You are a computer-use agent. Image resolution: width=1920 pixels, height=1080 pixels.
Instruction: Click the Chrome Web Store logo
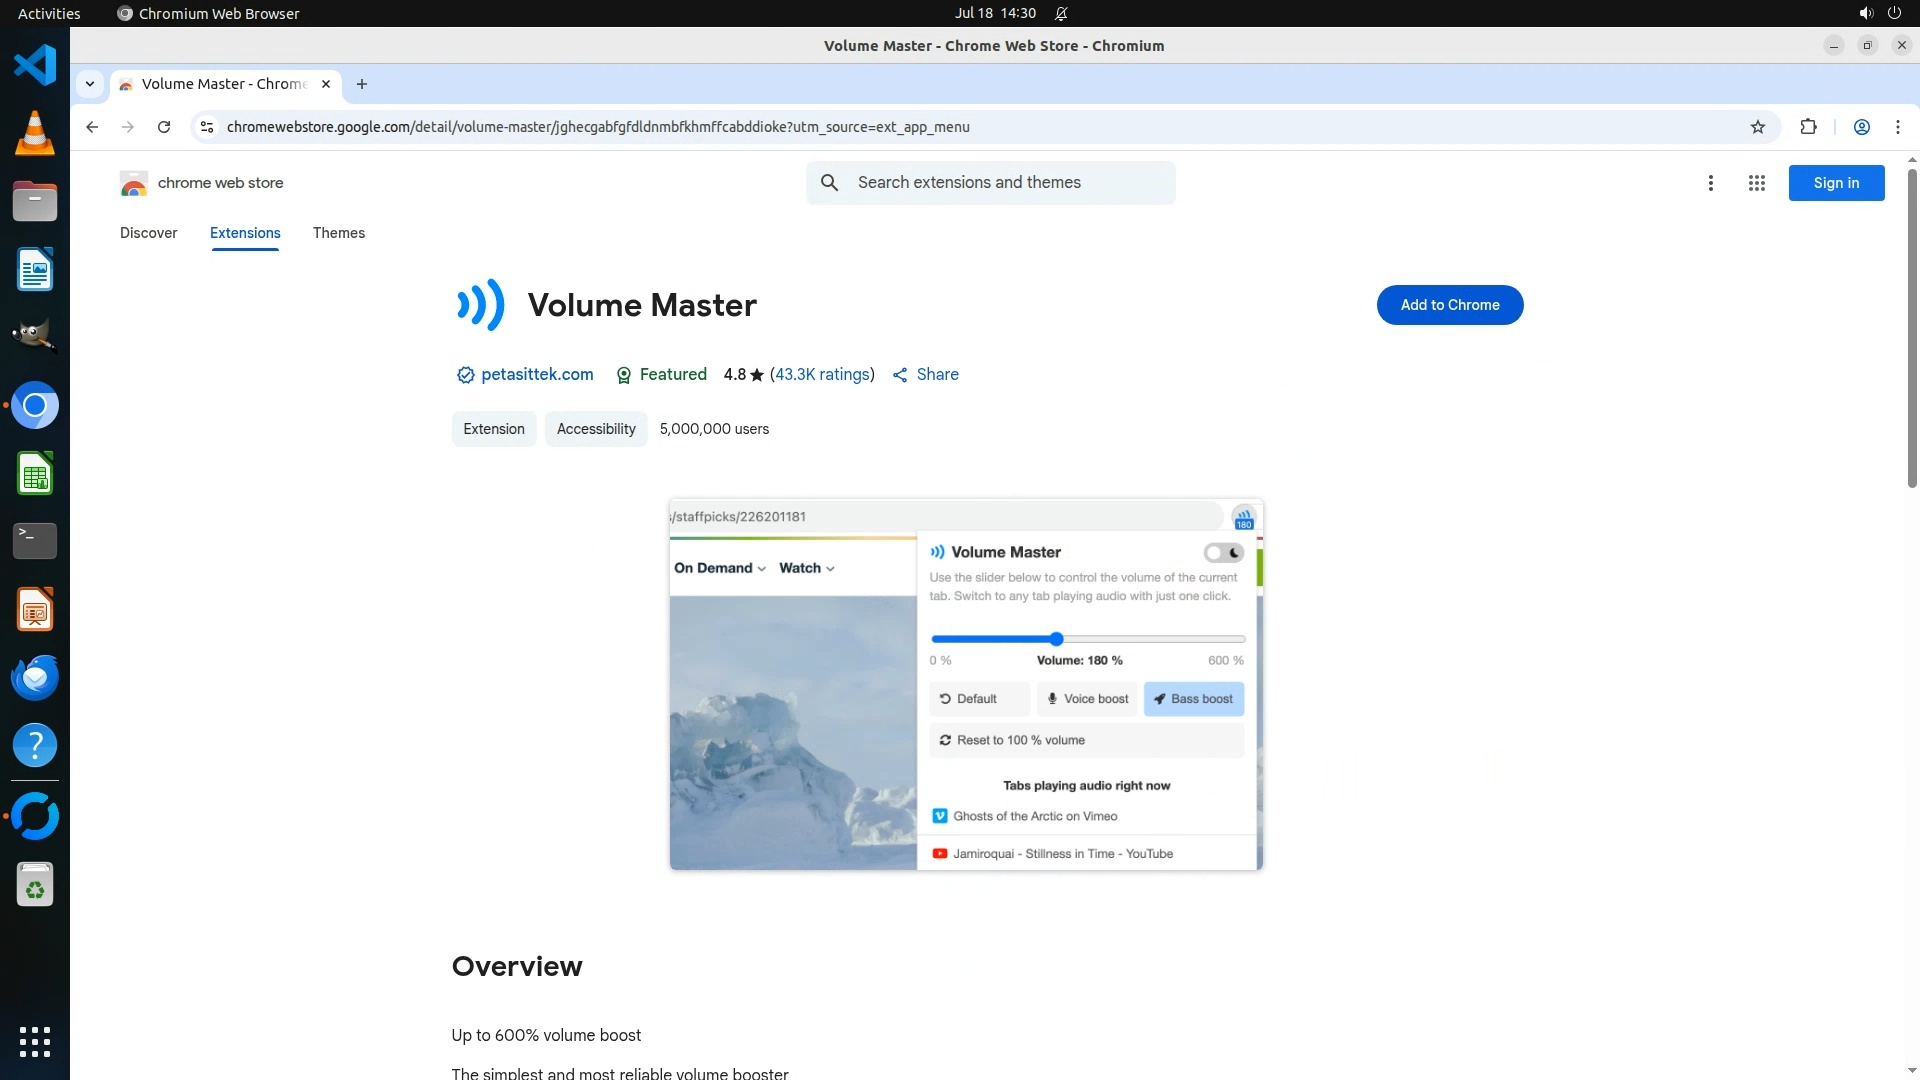[133, 183]
